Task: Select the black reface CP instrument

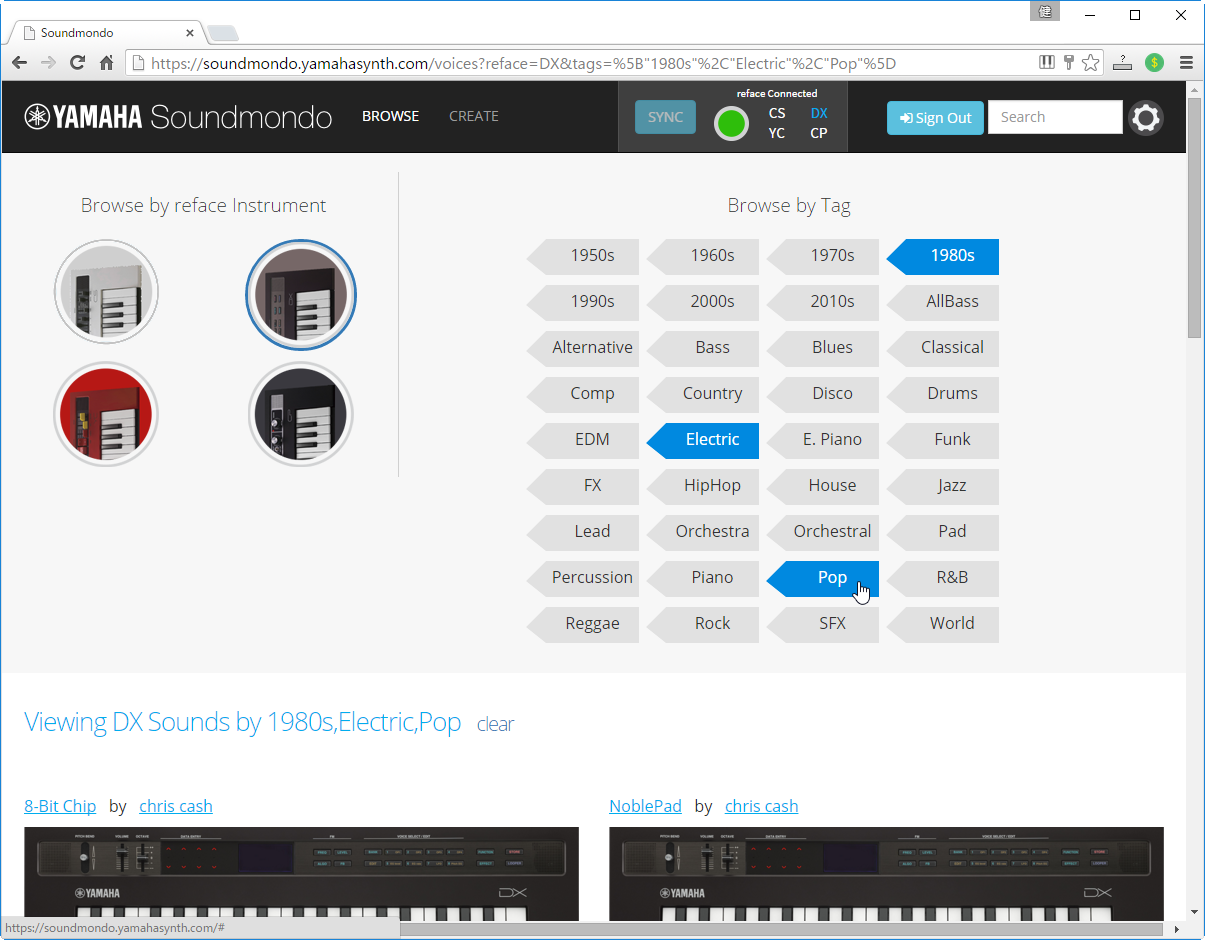Action: pos(301,414)
